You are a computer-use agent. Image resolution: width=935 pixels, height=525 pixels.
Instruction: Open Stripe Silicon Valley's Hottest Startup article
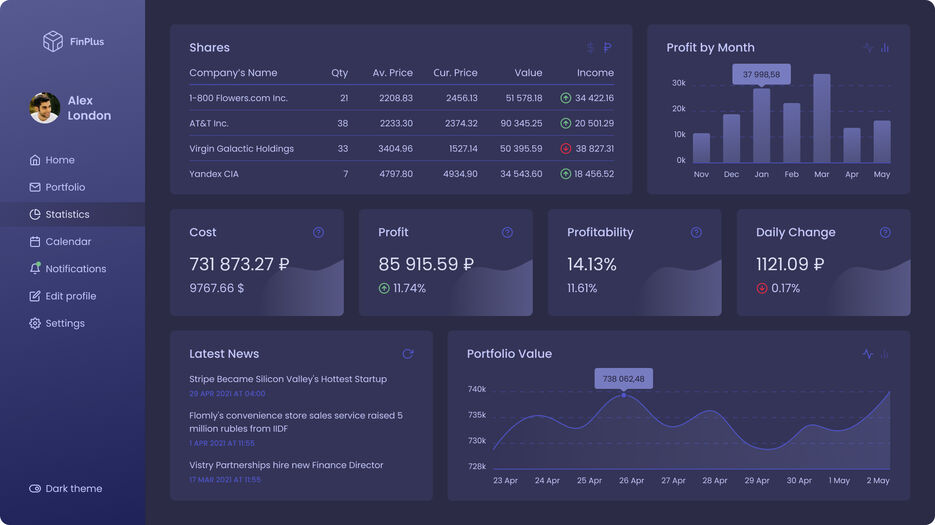pos(288,379)
